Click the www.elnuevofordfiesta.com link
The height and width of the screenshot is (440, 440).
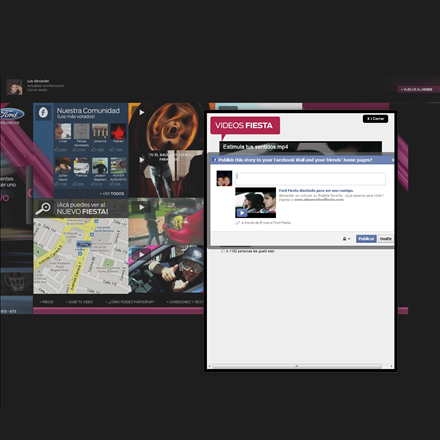pyautogui.click(x=319, y=200)
